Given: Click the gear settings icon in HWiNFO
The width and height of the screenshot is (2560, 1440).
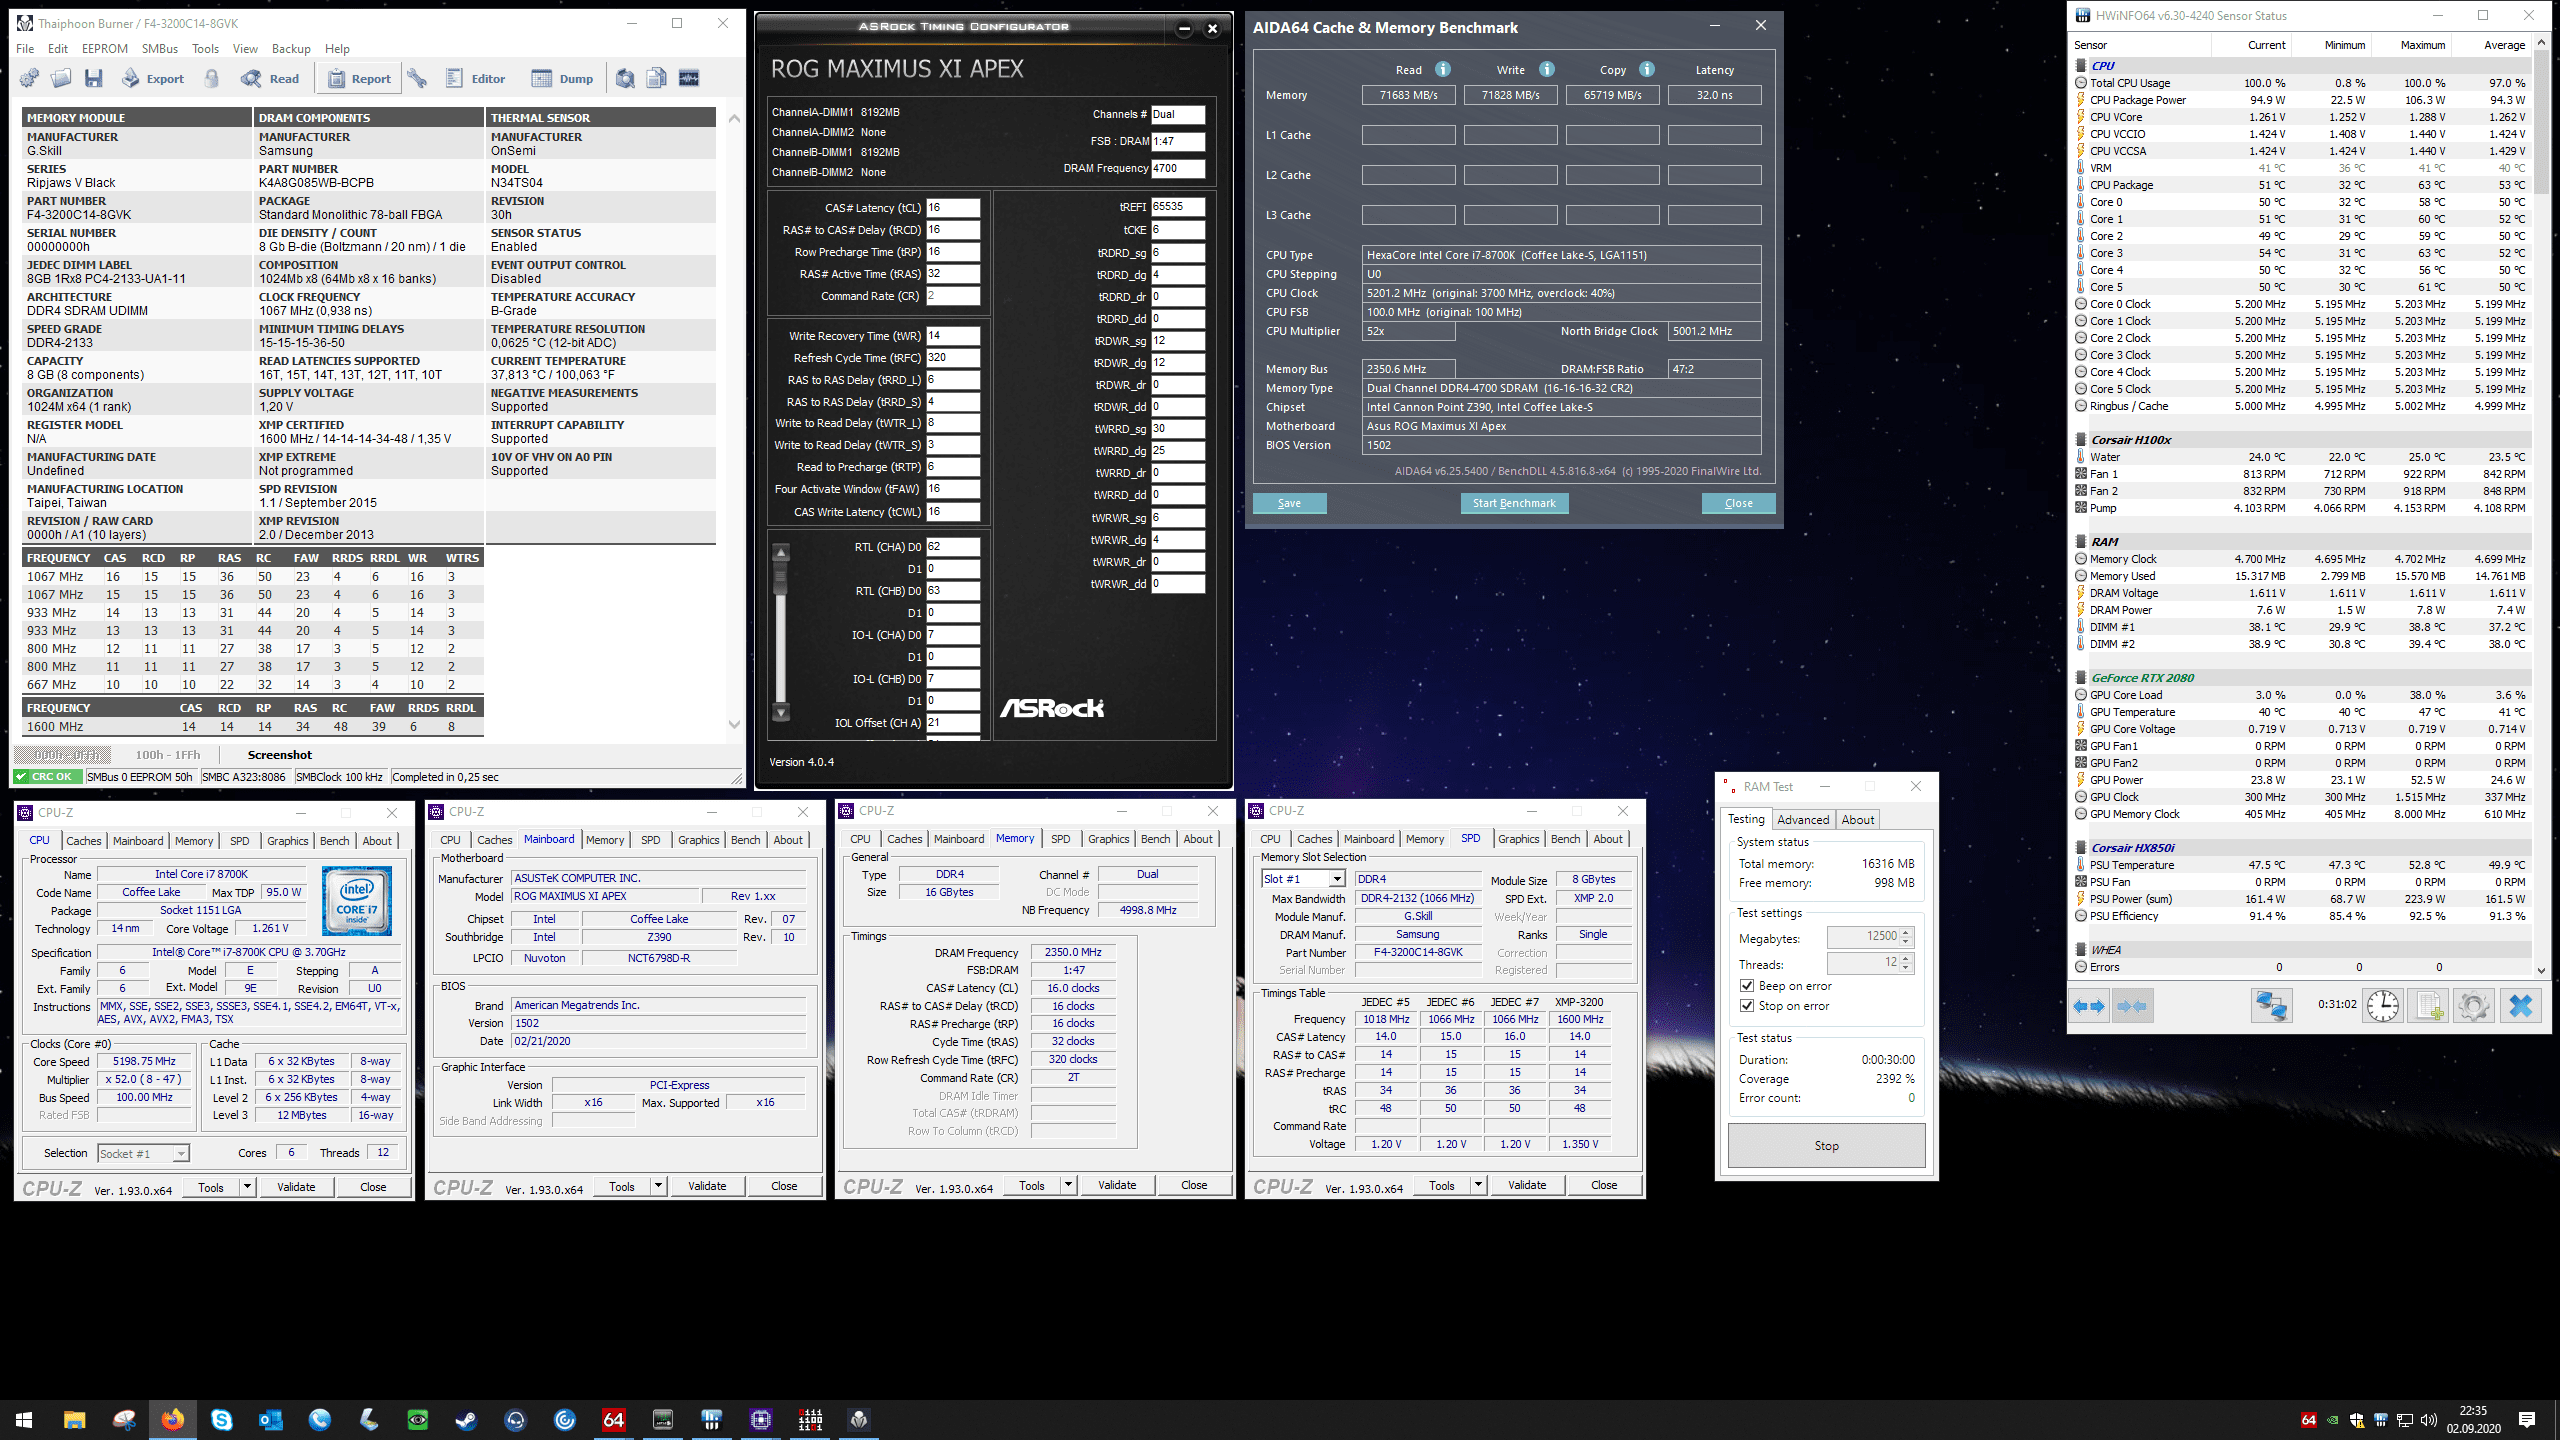Looking at the screenshot, I should [x=2474, y=1006].
